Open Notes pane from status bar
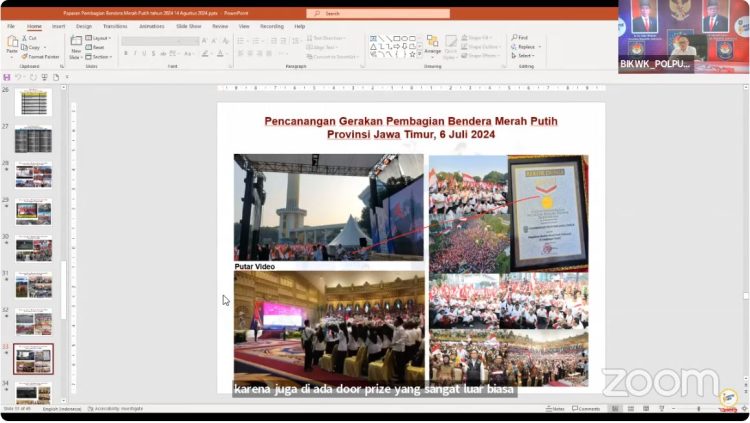This screenshot has width=750, height=423. 555,409
